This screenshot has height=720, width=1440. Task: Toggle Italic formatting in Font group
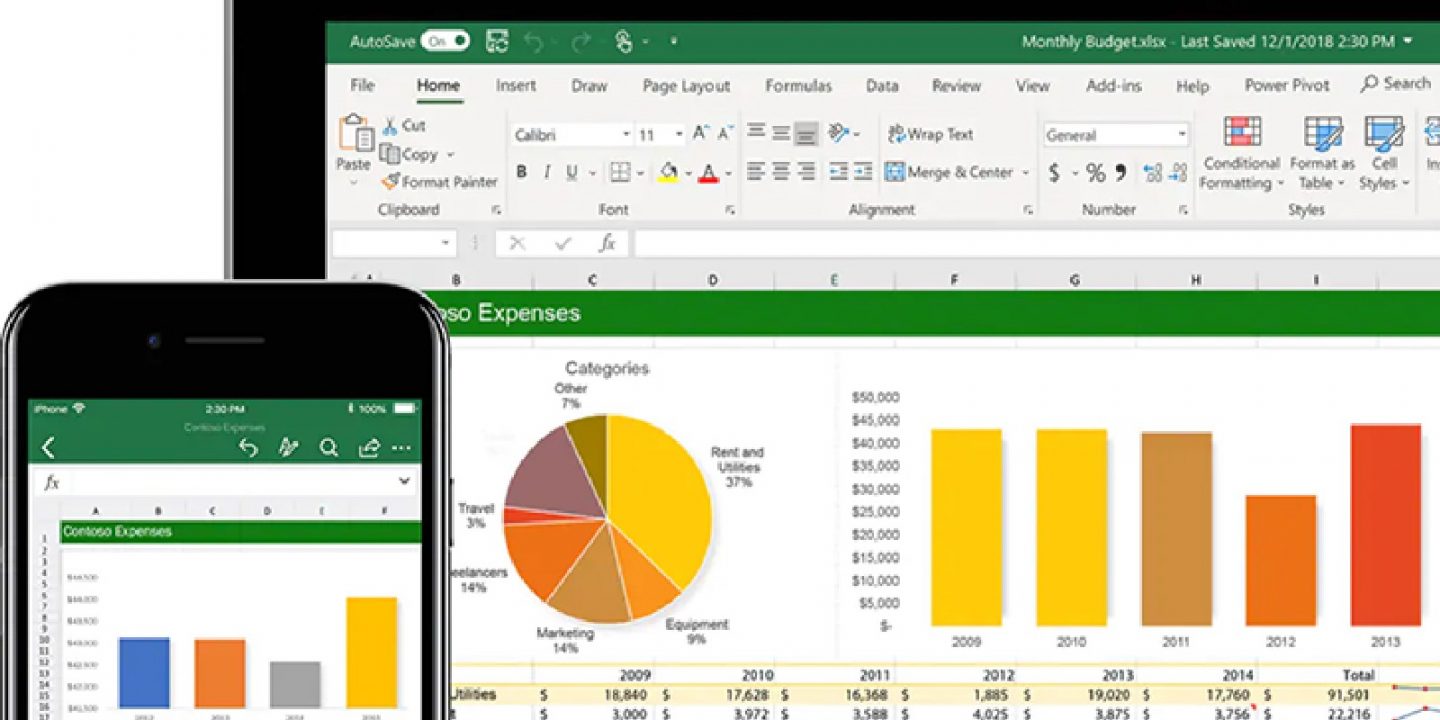point(546,172)
